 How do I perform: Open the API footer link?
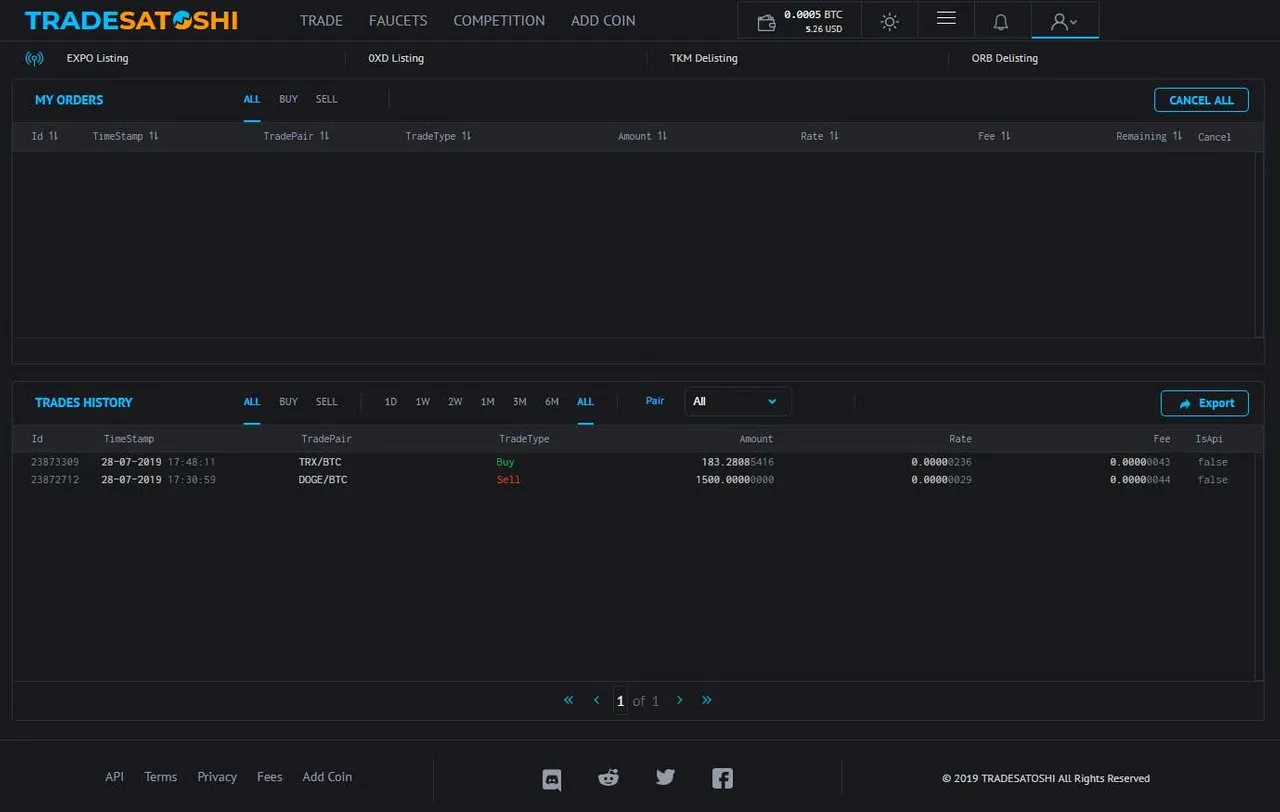[115, 777]
